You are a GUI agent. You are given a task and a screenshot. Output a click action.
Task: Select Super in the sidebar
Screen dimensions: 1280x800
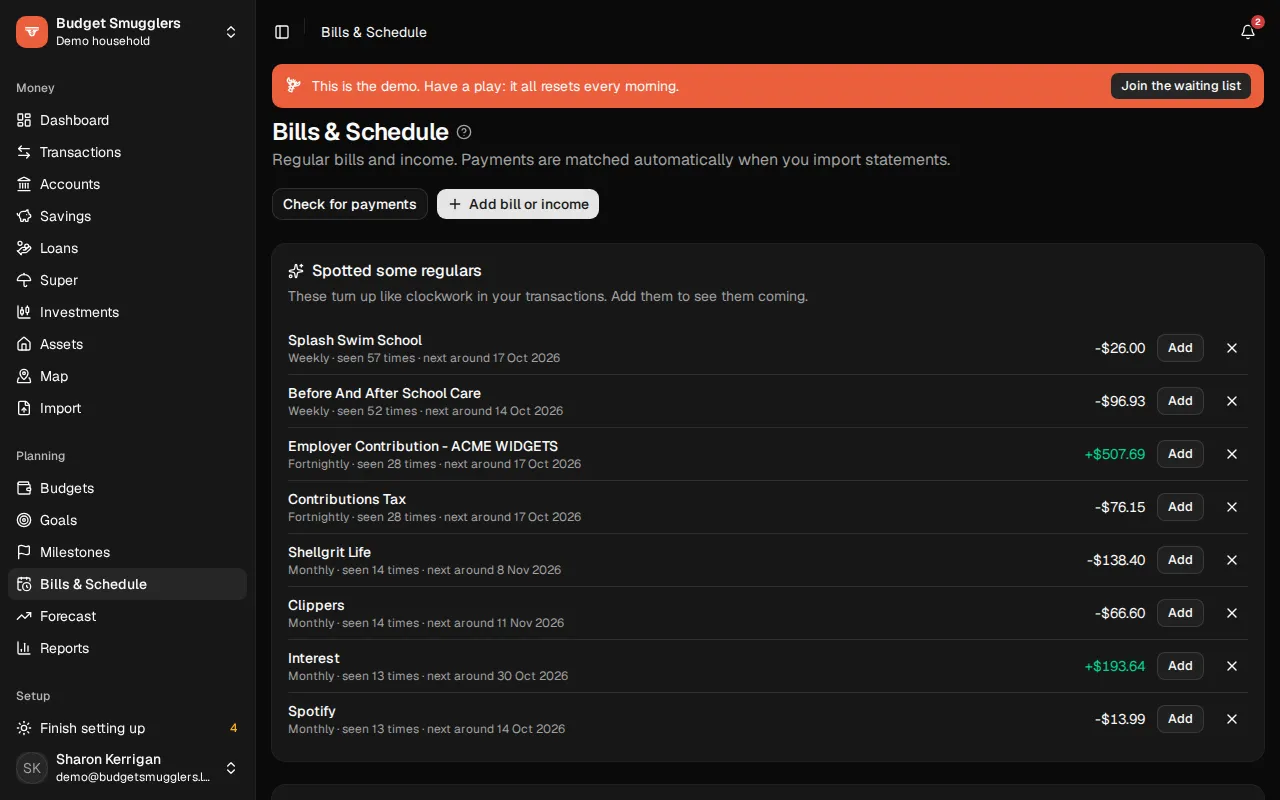tap(127, 280)
